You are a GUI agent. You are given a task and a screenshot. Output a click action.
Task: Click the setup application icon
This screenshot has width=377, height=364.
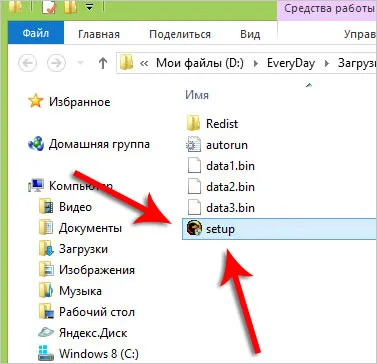point(194,229)
